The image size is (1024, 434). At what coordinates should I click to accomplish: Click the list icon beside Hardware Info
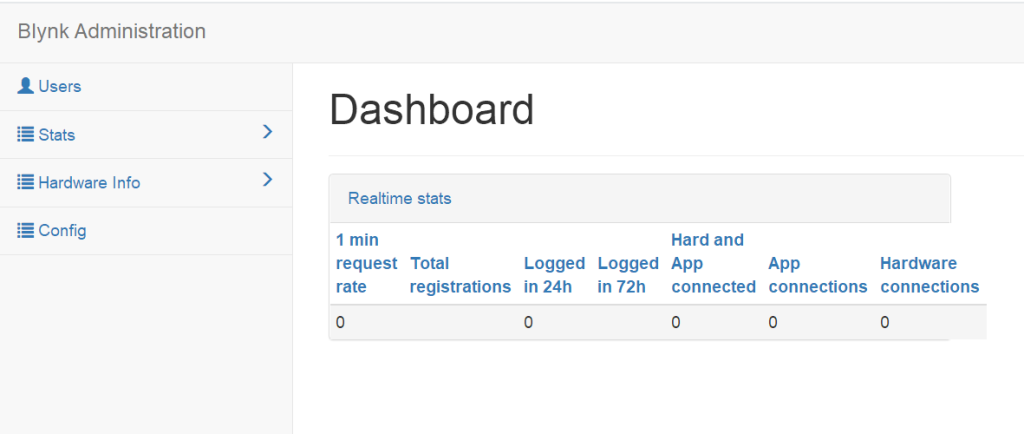pos(26,182)
